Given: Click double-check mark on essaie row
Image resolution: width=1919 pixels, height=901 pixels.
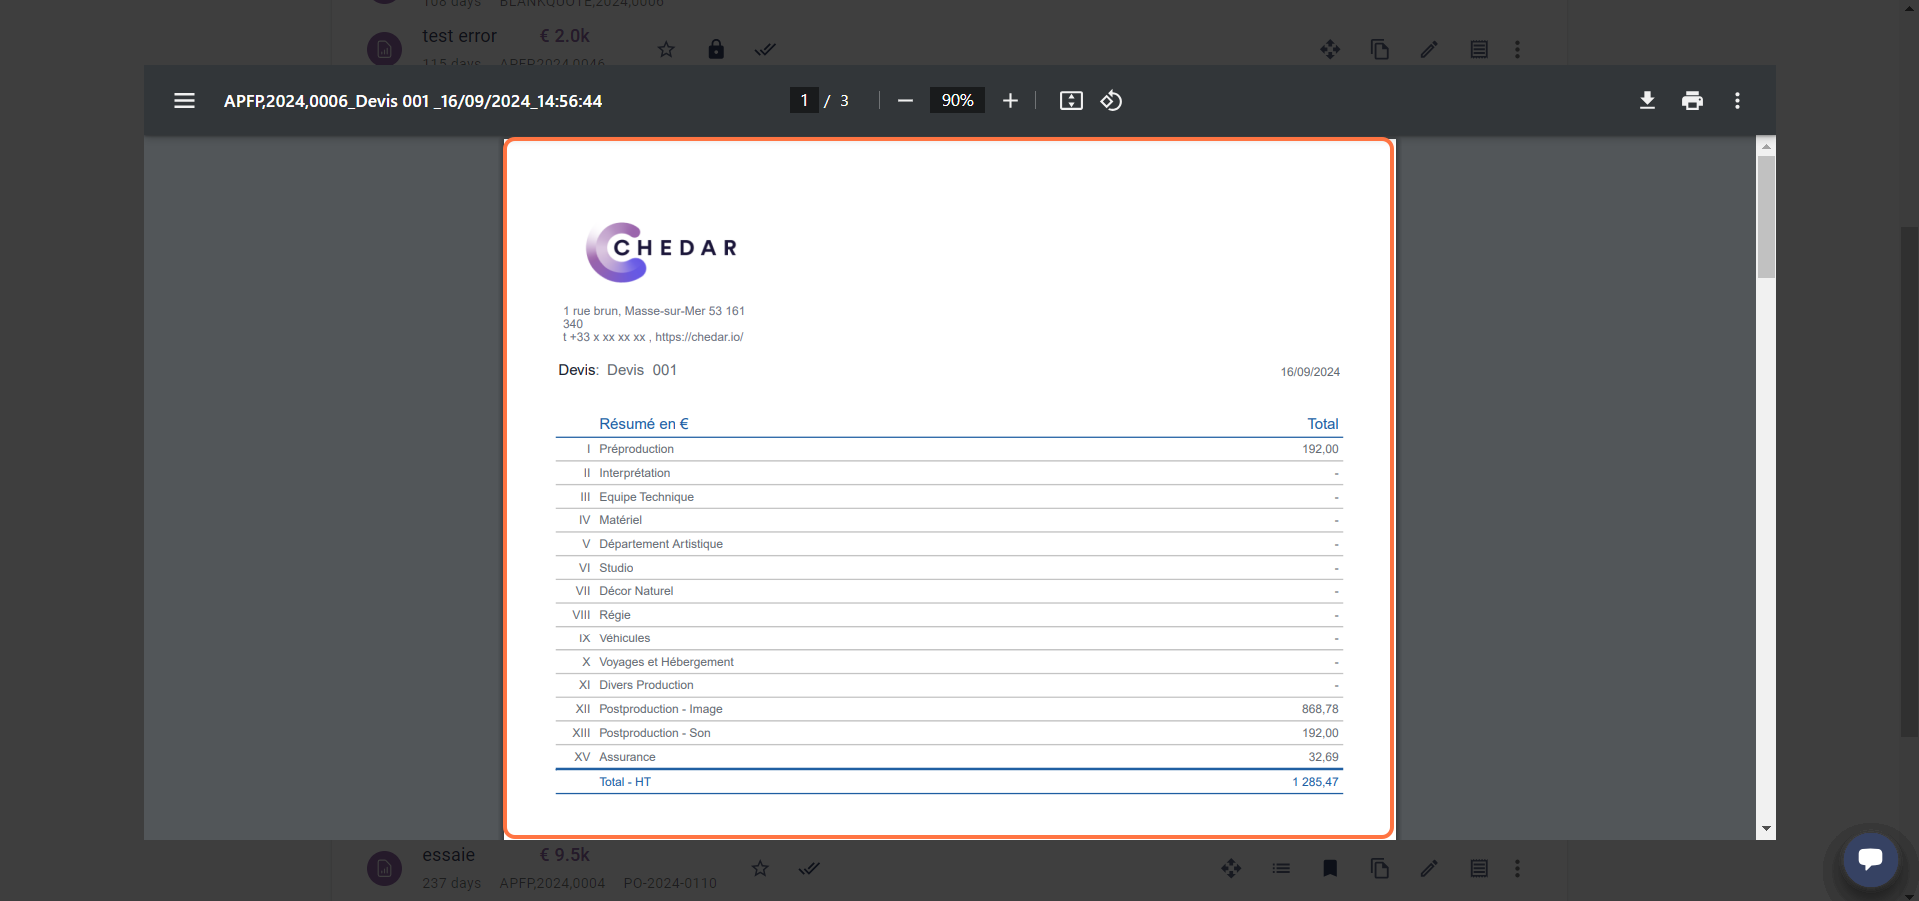Looking at the screenshot, I should click(809, 868).
